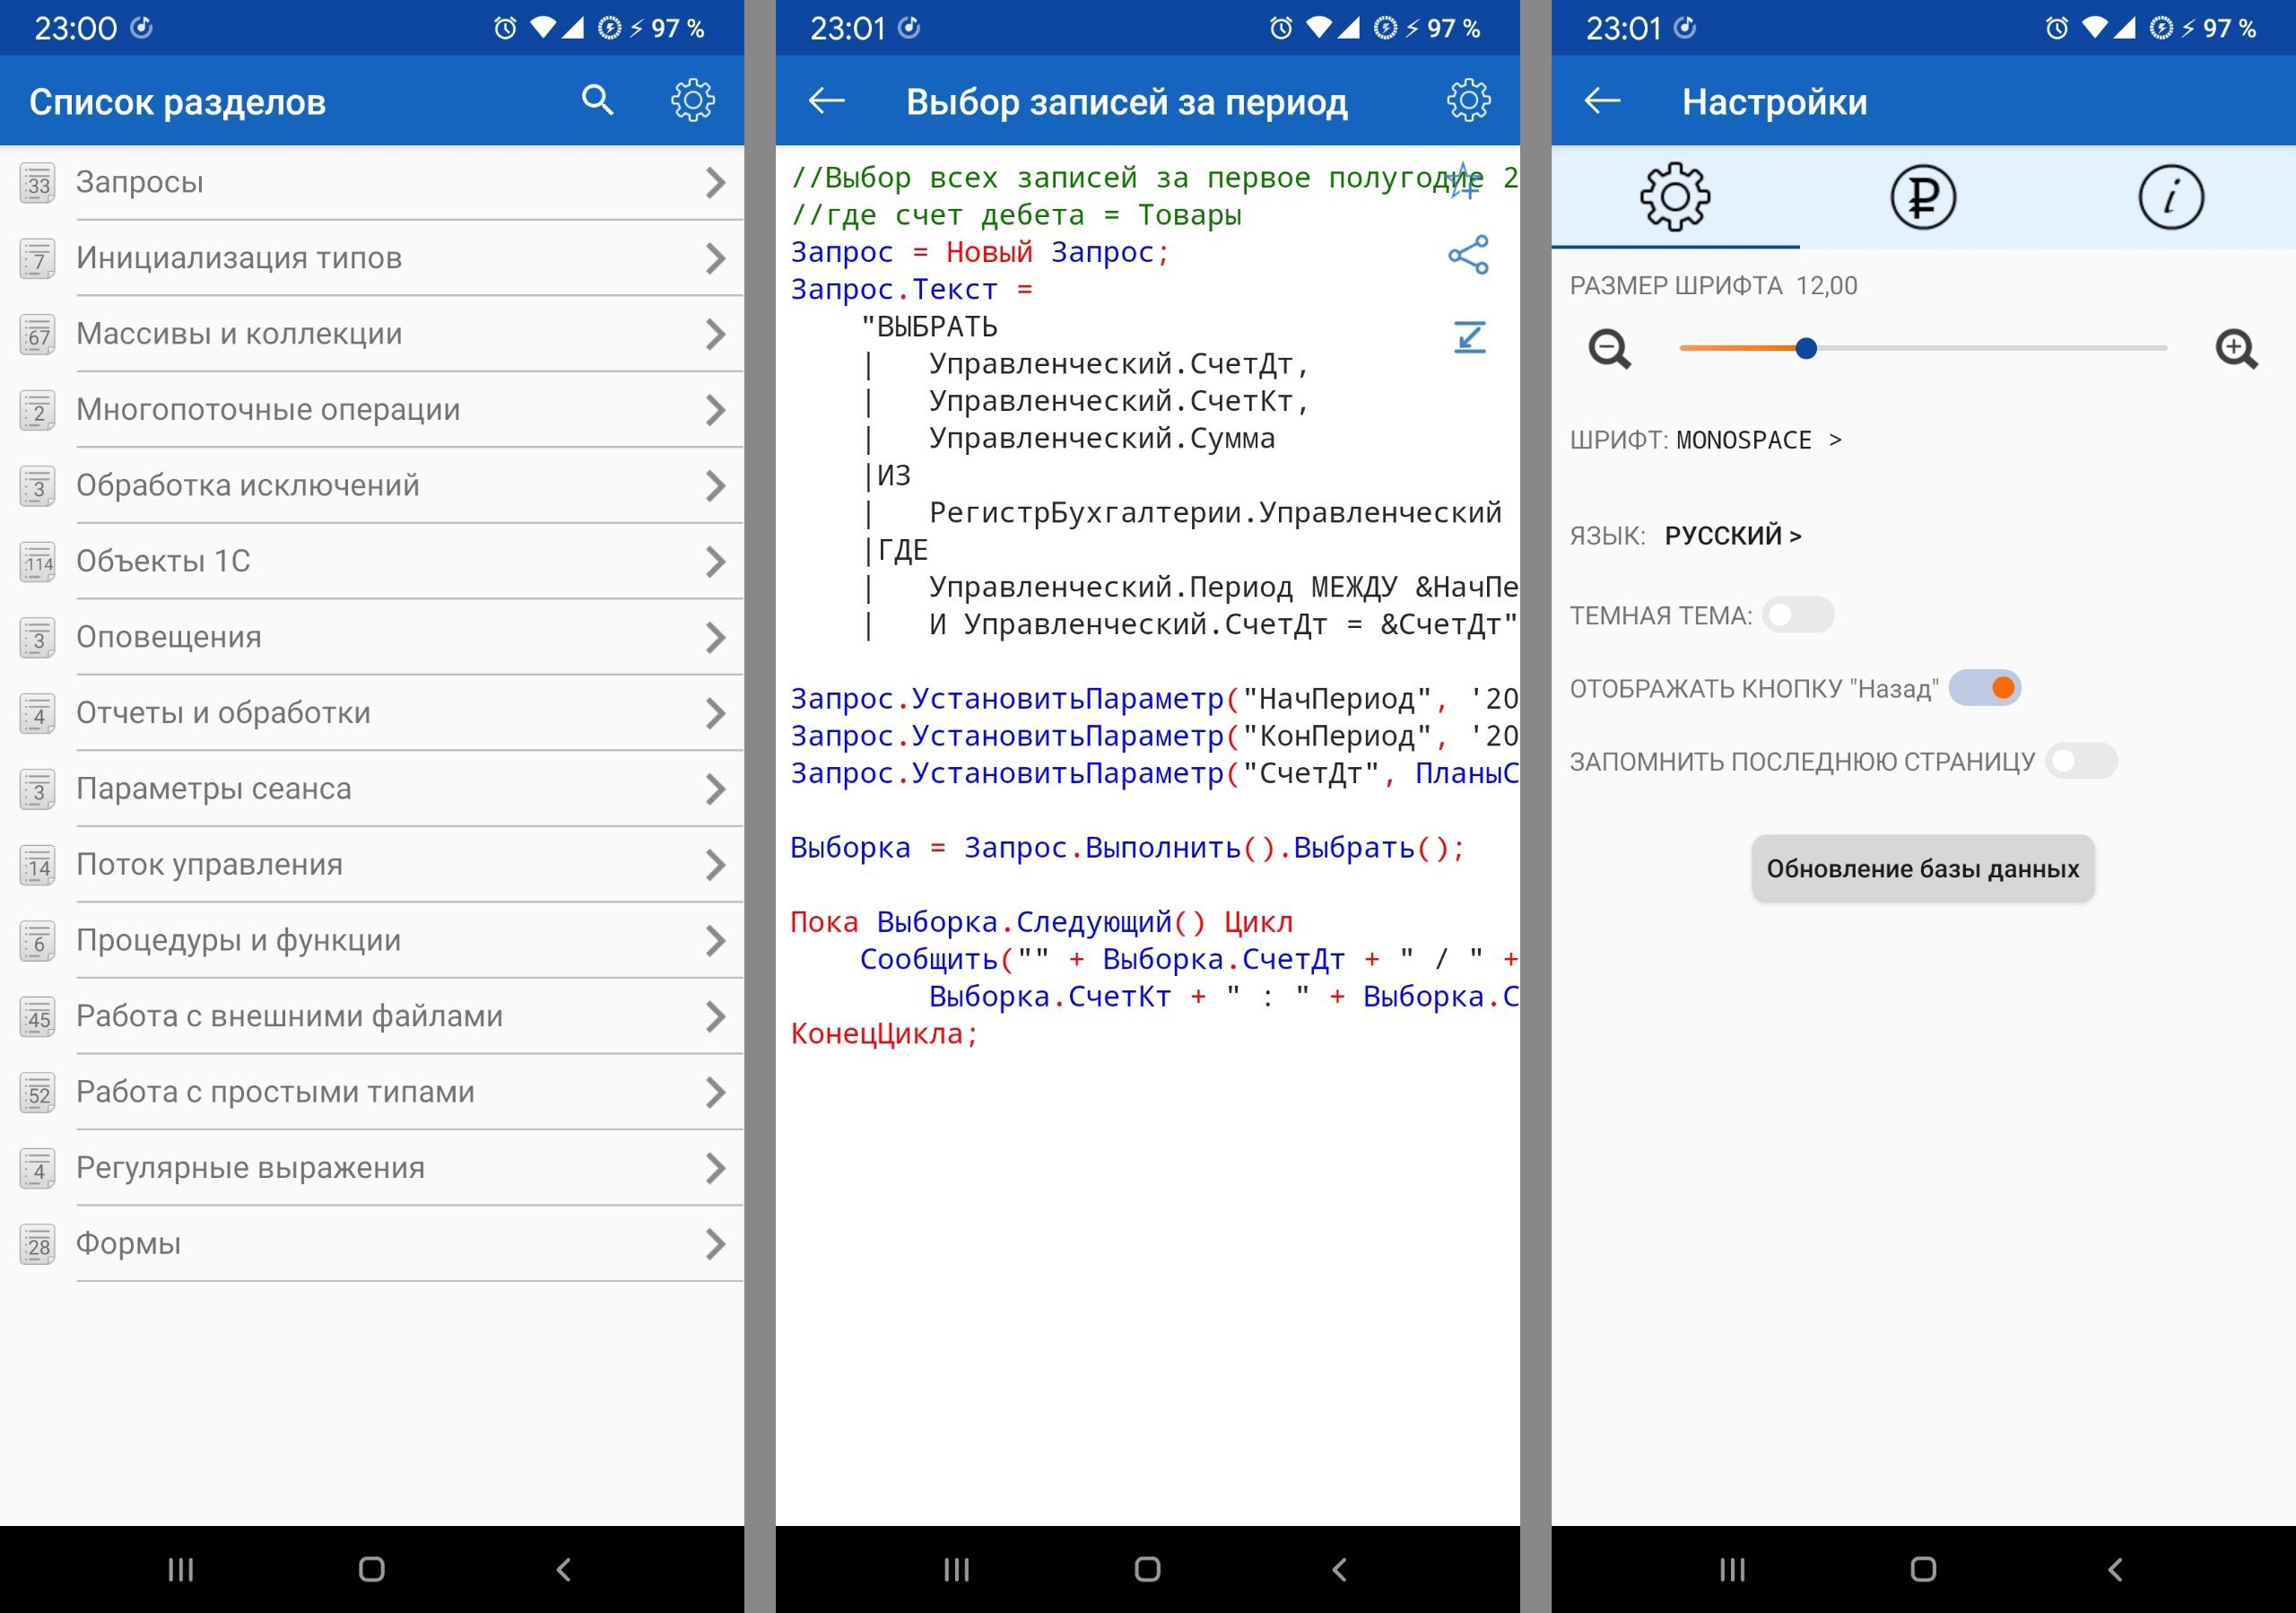Expand chevron for Работа с простыми типами
The height and width of the screenshot is (1613, 2296).
715,1093
